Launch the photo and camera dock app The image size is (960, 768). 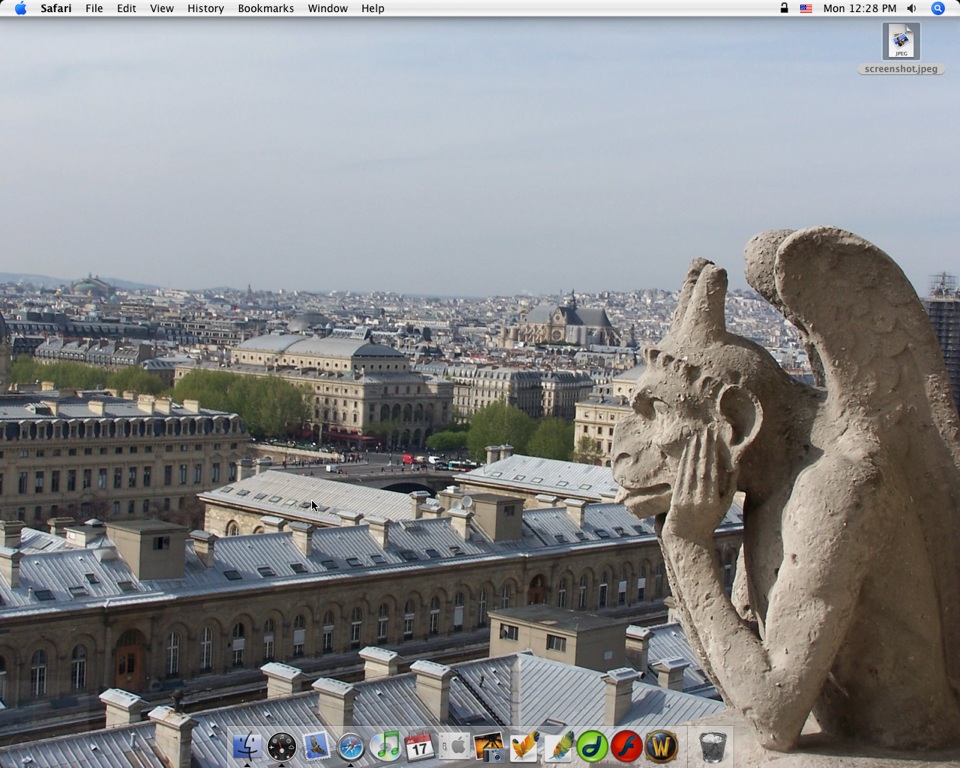(489, 746)
